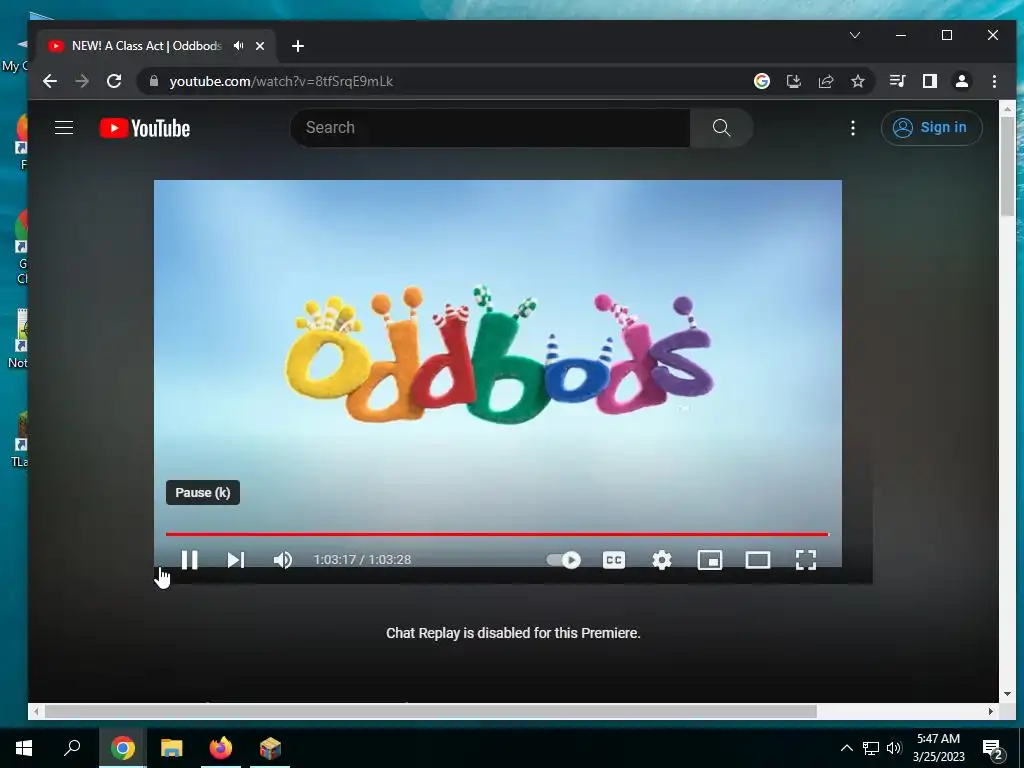Open the Windows Start menu

click(24, 748)
